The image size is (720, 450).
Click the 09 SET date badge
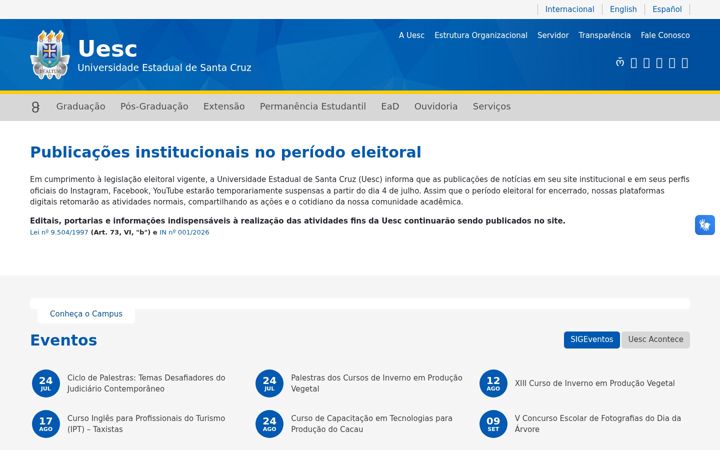pos(493,424)
